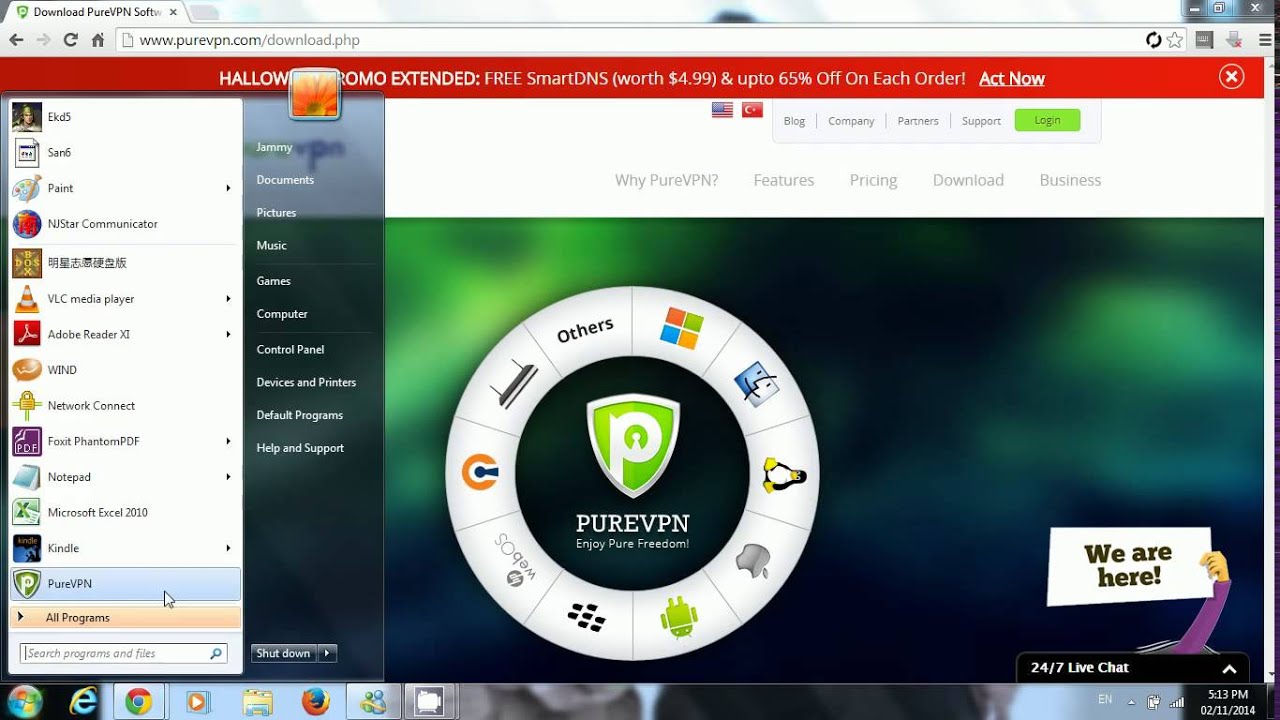Pick the Linux penguin icon on wheel
The width and height of the screenshot is (1280, 720).
click(x=783, y=476)
